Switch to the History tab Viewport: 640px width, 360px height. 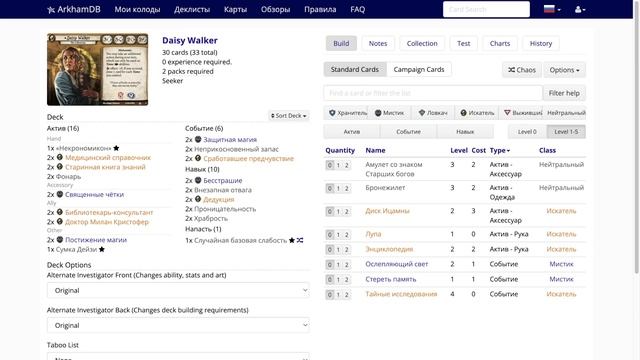coord(541,43)
